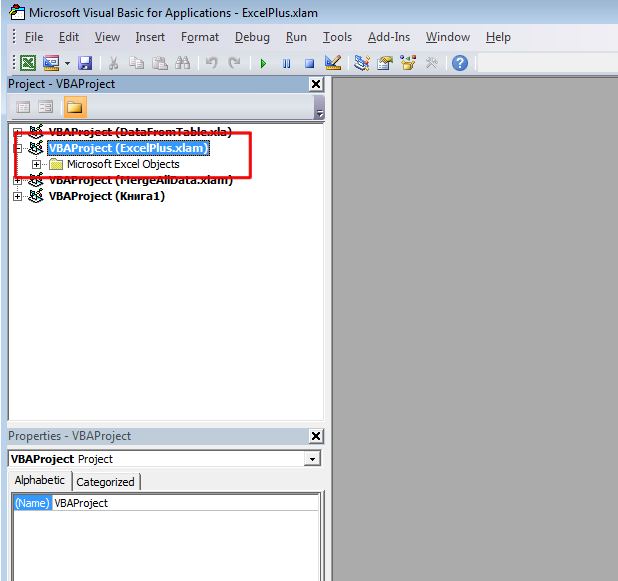Toggle Design Mode icon
Screen dimensions: 618x581
[x=333, y=63]
